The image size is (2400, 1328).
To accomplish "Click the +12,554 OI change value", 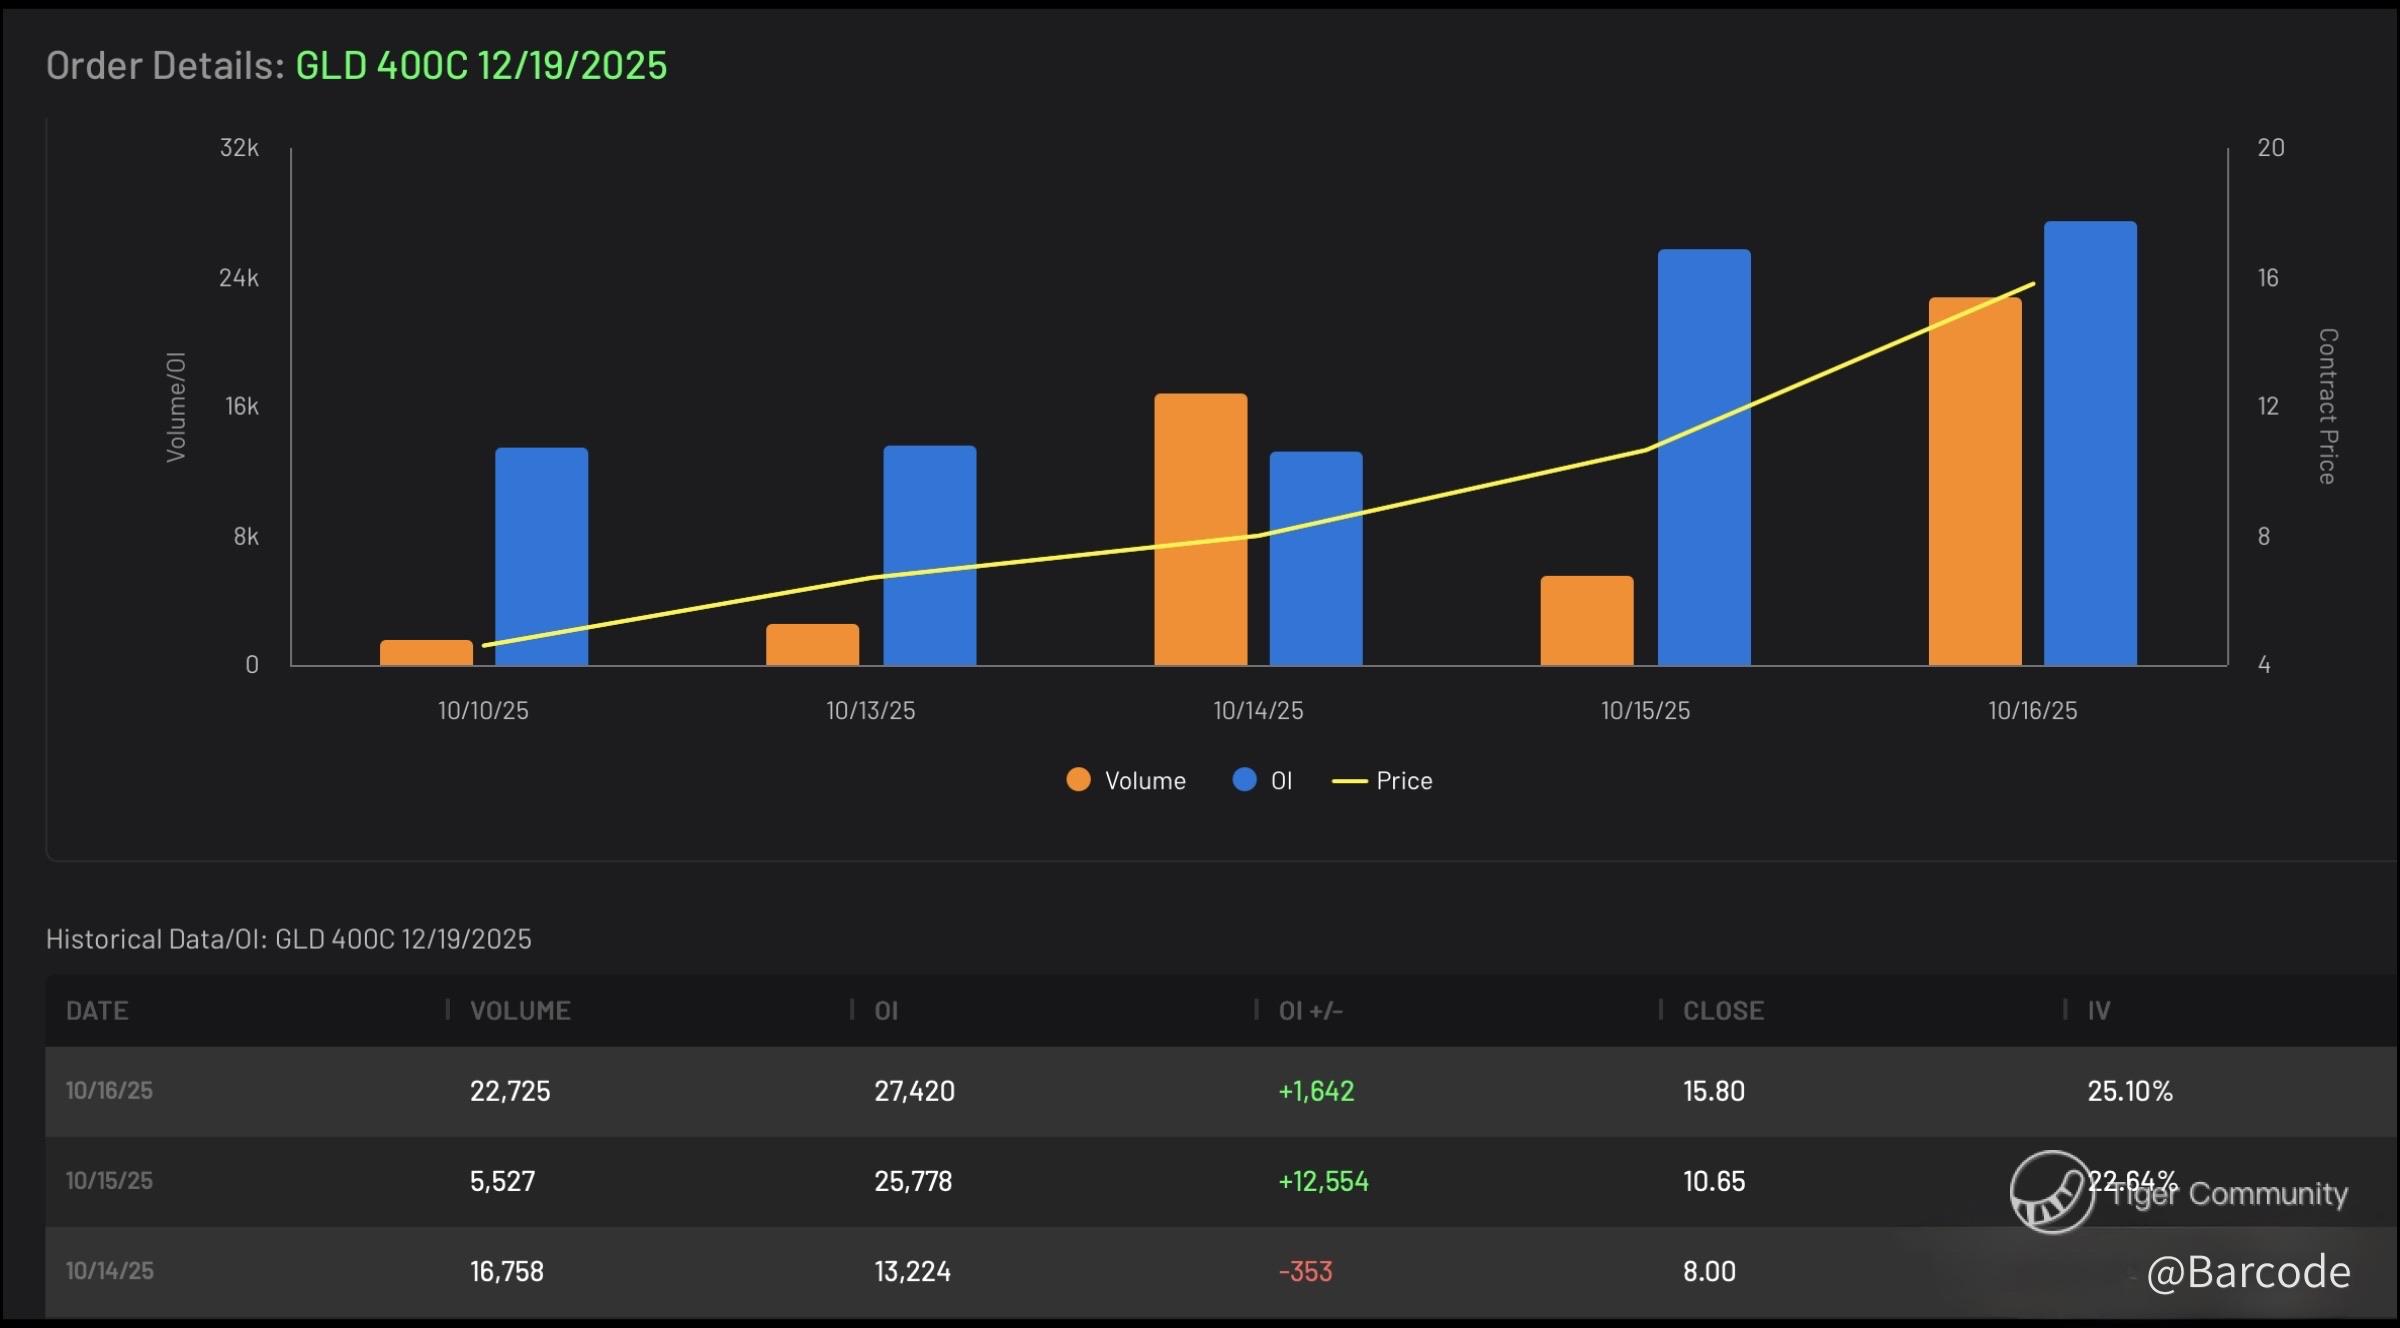I will tap(1323, 1182).
